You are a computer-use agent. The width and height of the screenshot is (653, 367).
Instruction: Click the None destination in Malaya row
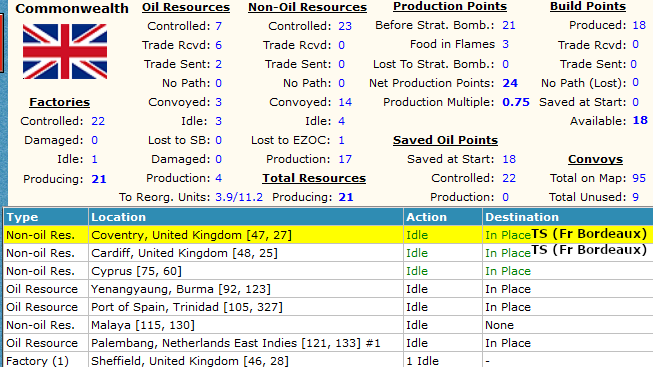point(499,325)
